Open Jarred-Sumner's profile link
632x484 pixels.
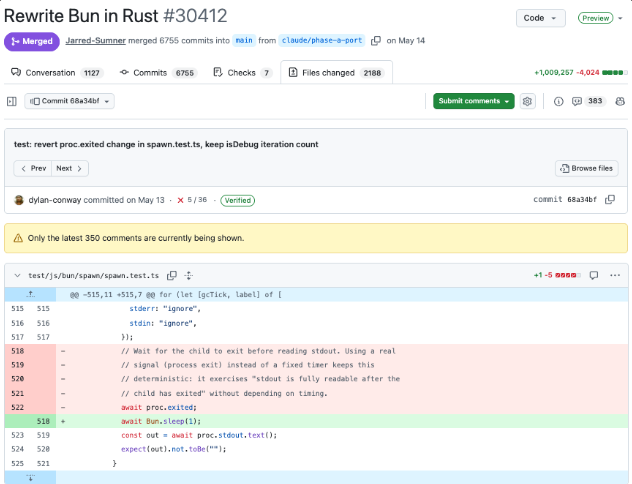(96, 41)
